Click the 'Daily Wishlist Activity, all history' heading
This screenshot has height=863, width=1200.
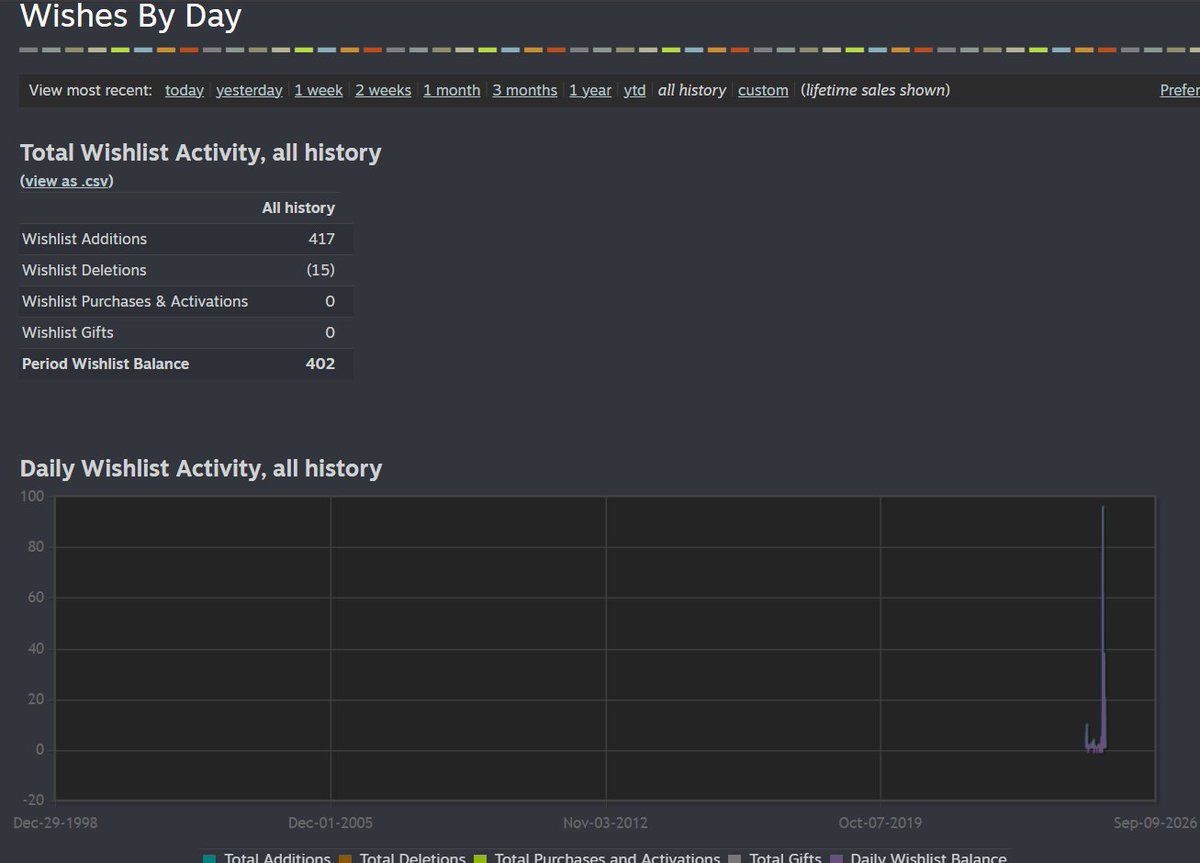click(201, 468)
